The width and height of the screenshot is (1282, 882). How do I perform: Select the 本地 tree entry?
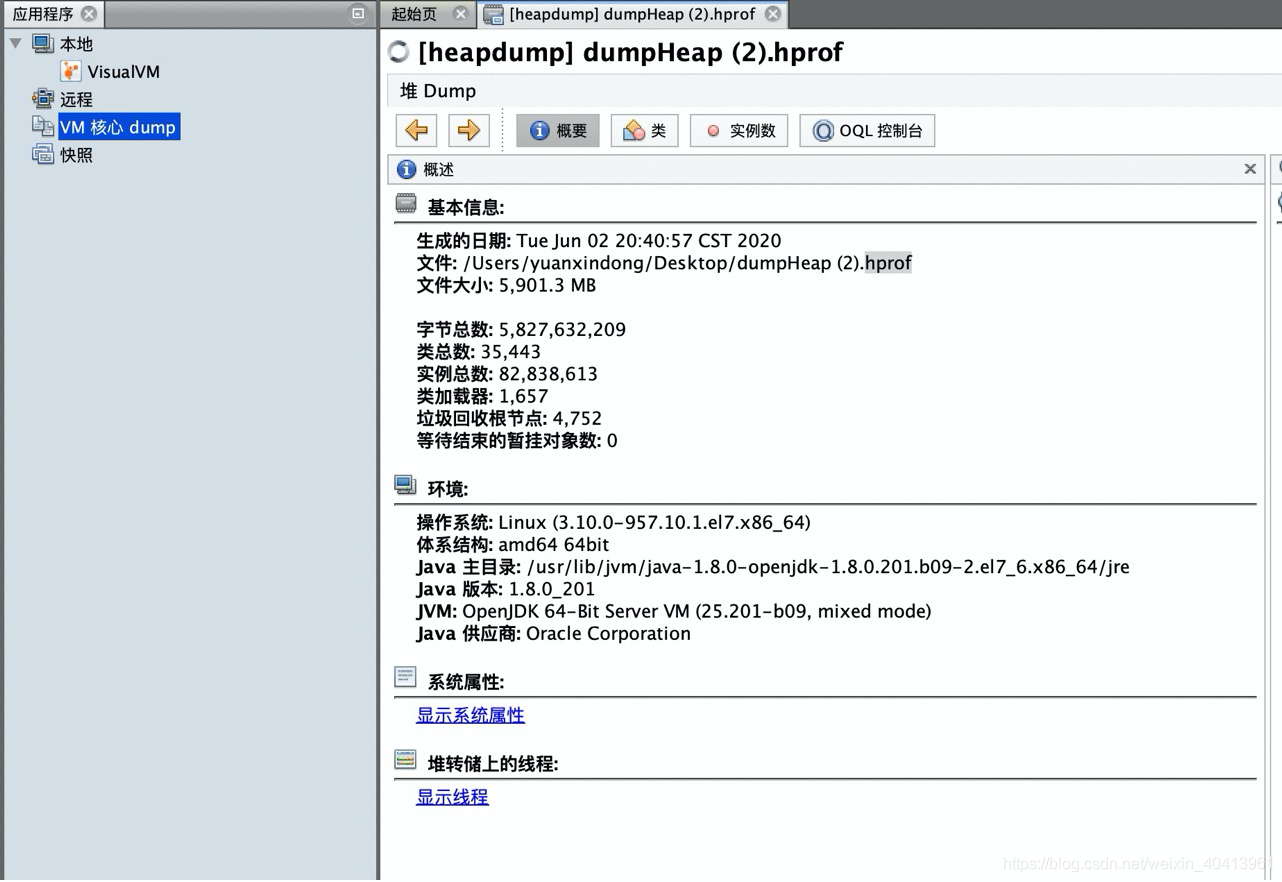[x=76, y=44]
